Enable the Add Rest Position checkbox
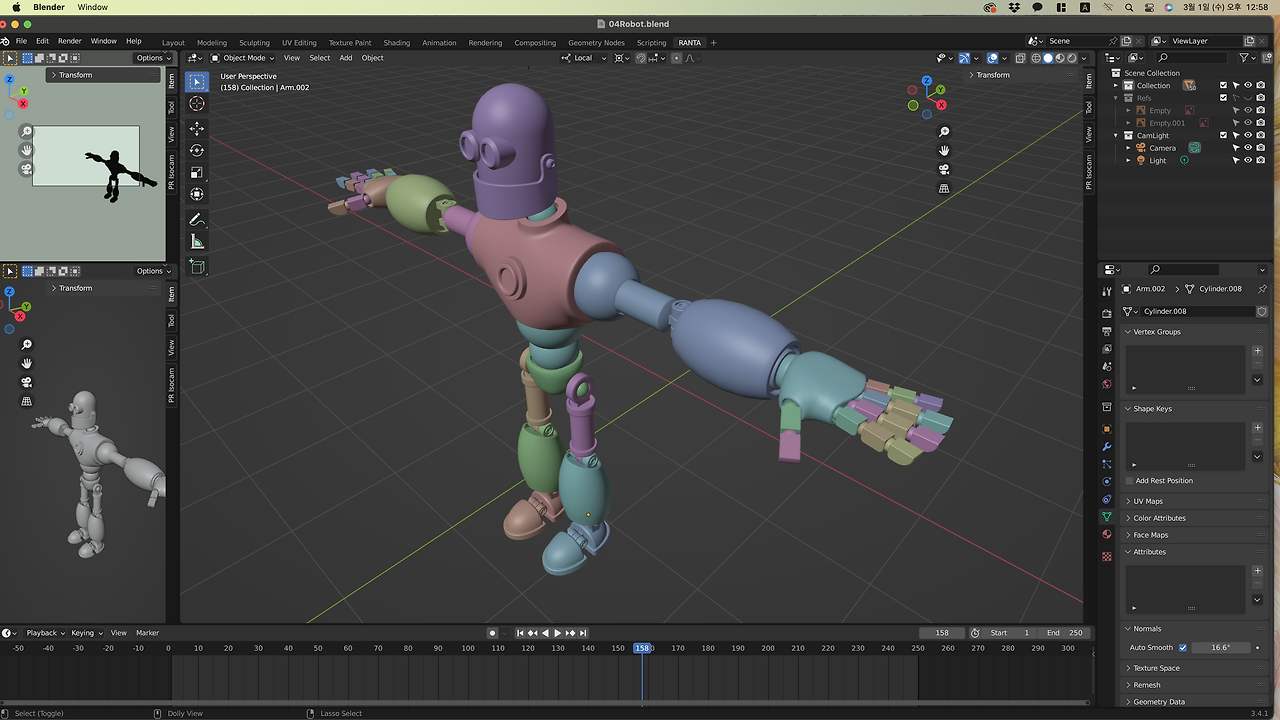Screen dimensions: 1280x720 [x=1129, y=481]
